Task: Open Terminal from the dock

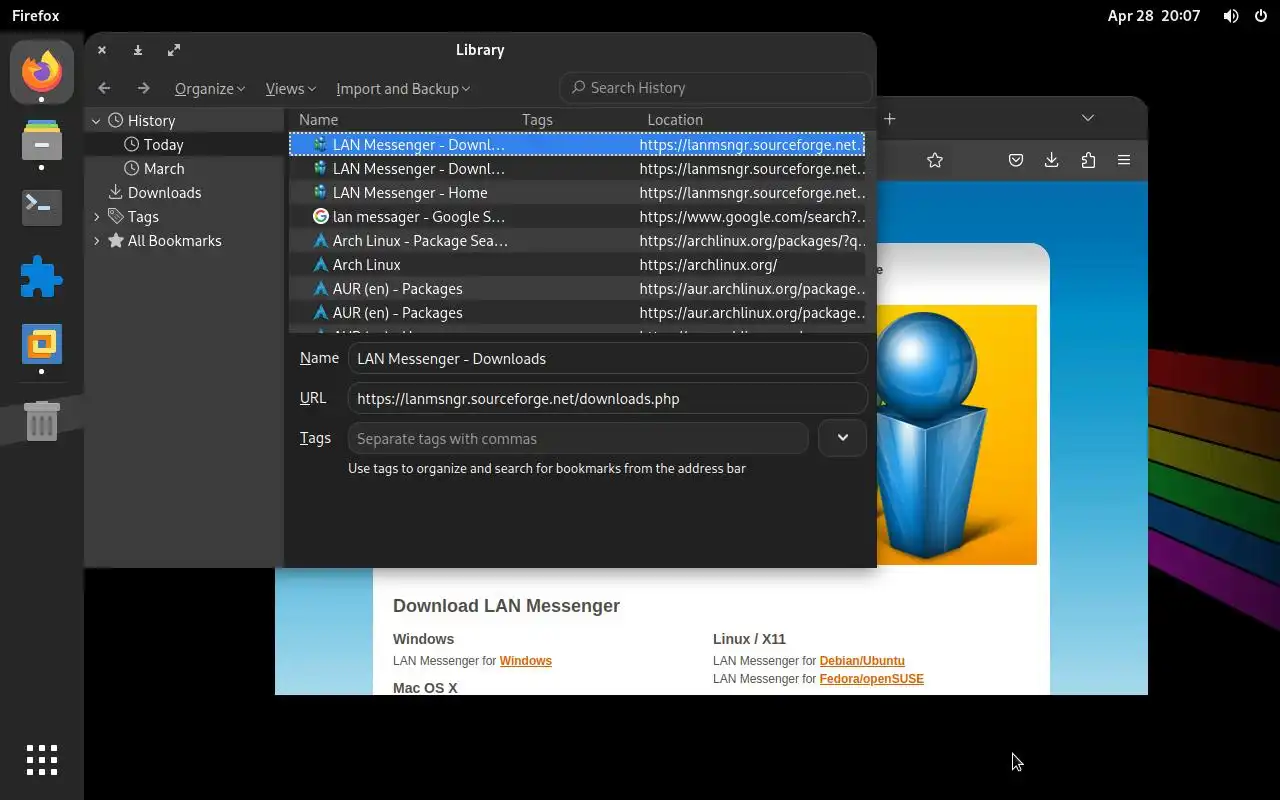Action: [x=42, y=207]
